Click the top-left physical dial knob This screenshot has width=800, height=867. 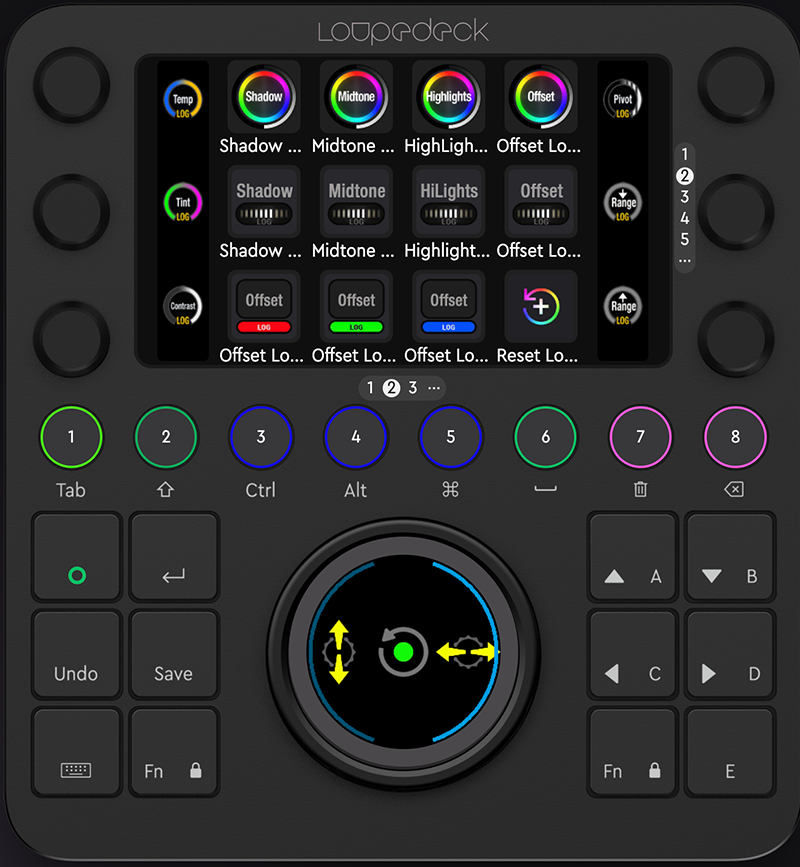coord(72,85)
